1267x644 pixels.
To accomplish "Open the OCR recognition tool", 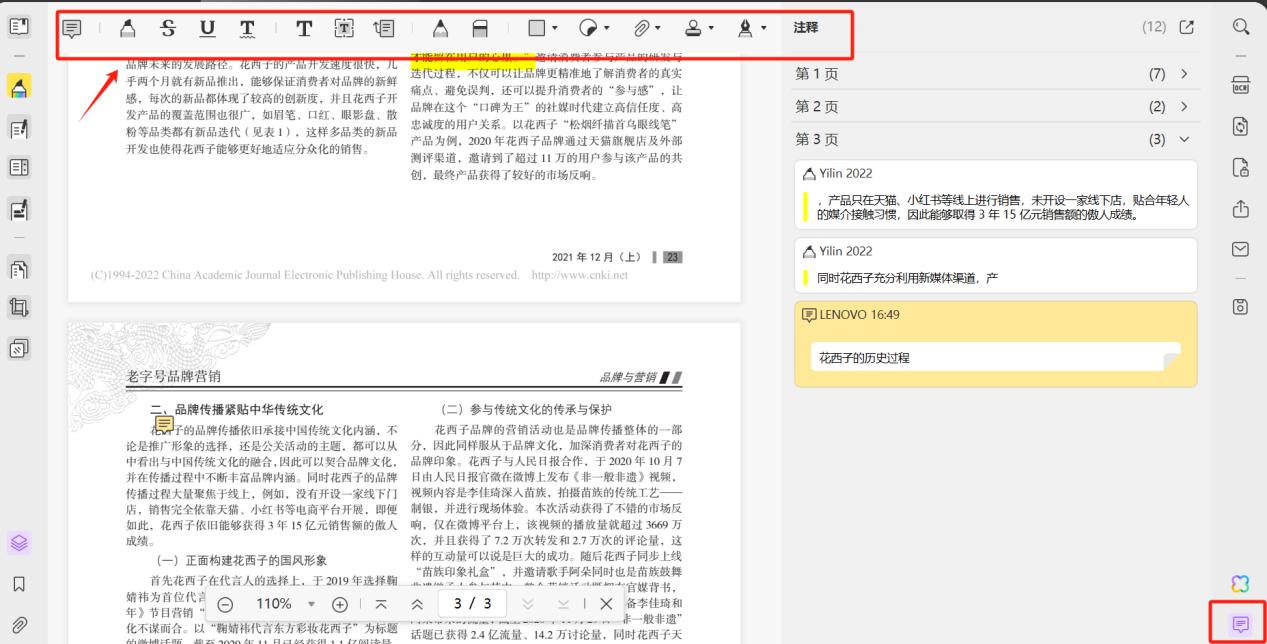I will 1241,83.
